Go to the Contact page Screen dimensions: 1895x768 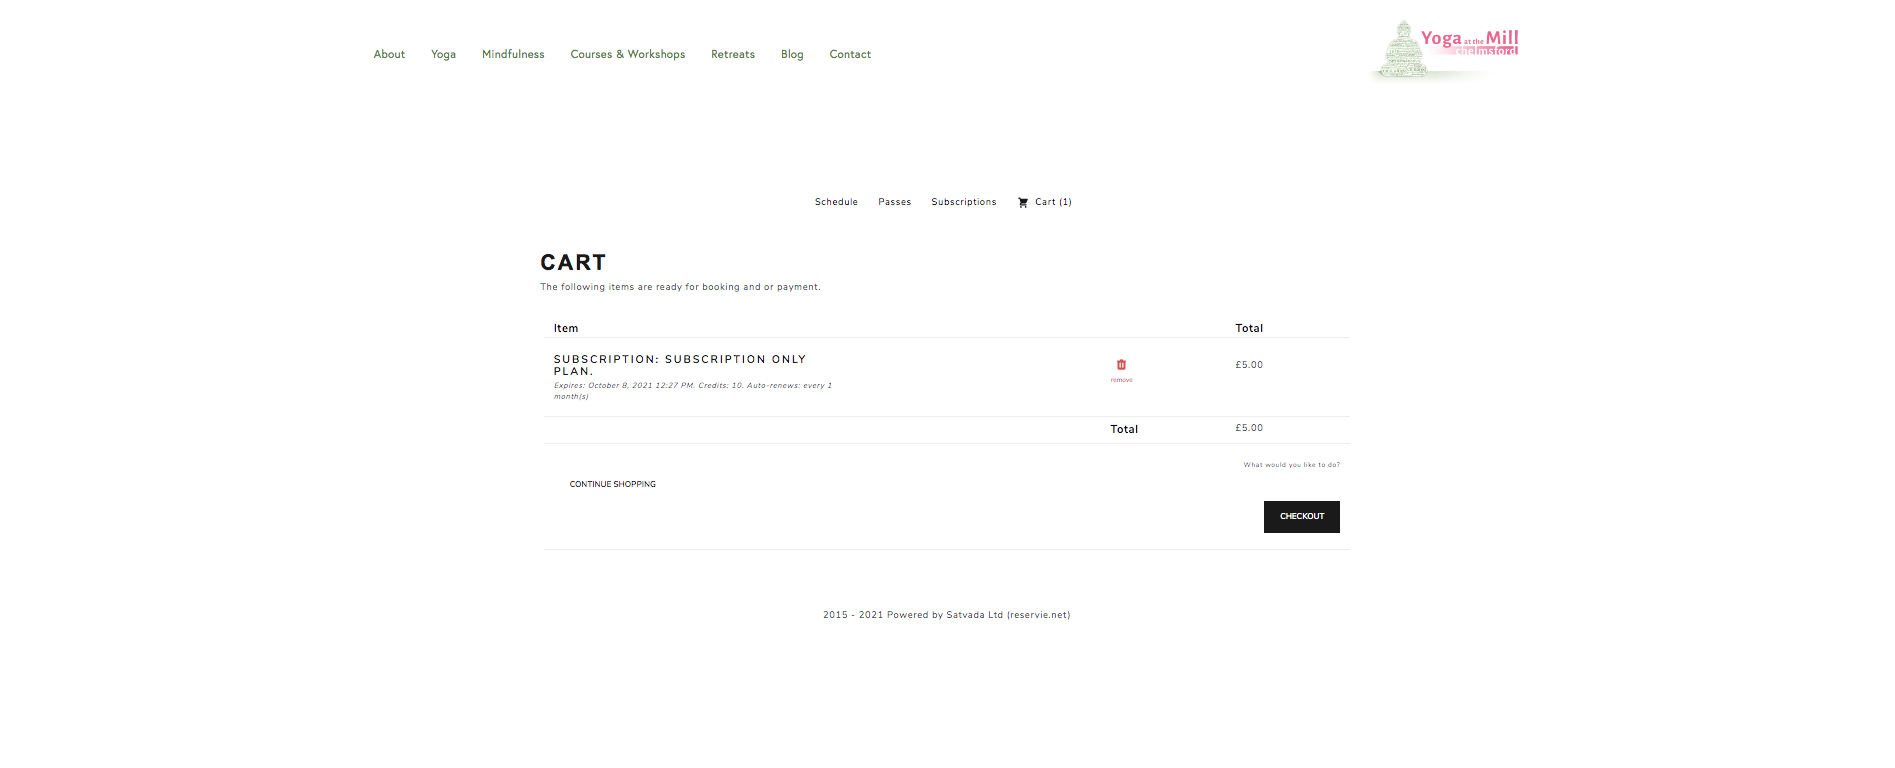(850, 54)
